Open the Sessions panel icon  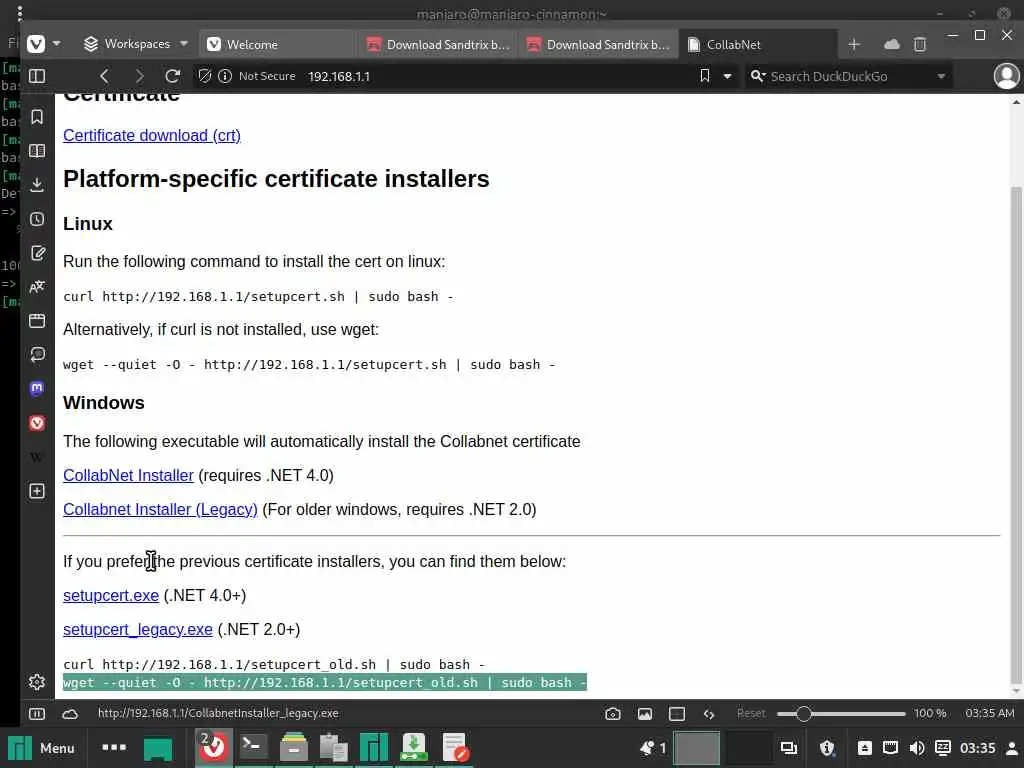coord(37,355)
